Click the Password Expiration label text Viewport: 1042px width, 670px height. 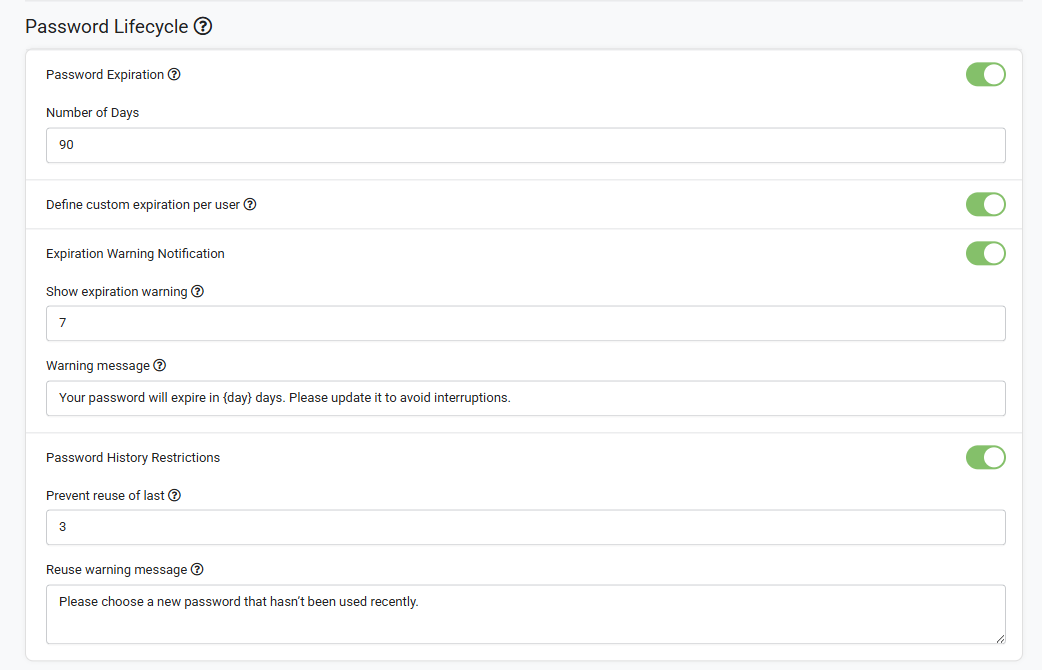click(105, 74)
